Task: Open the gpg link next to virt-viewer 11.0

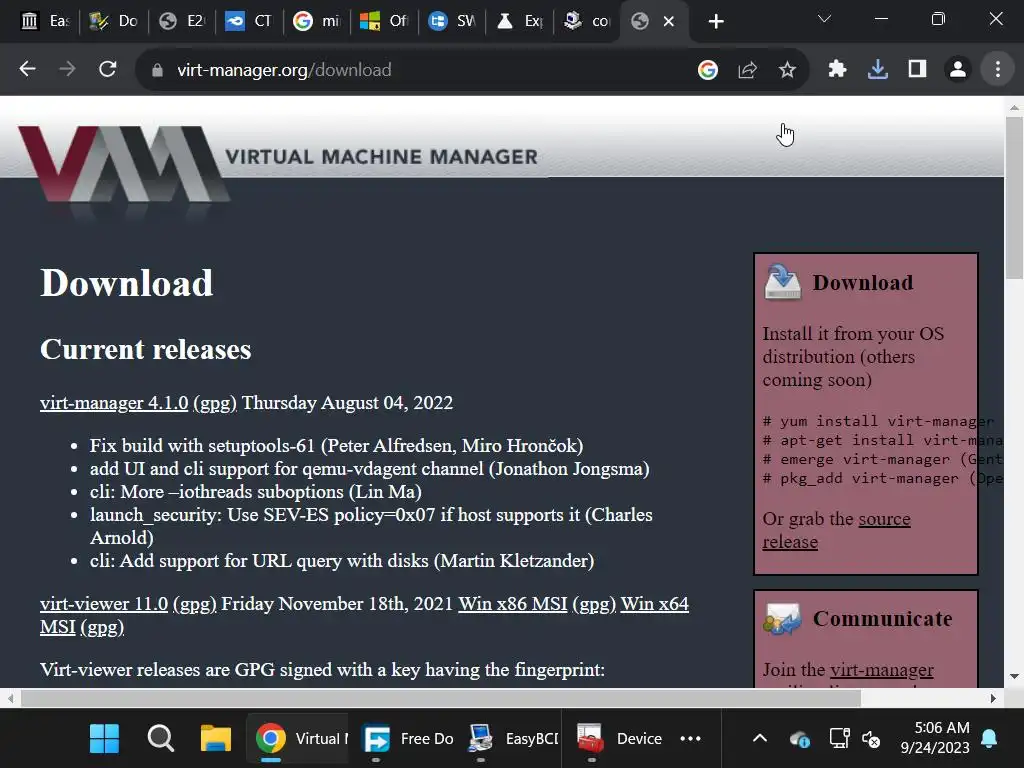Action: 195,603
